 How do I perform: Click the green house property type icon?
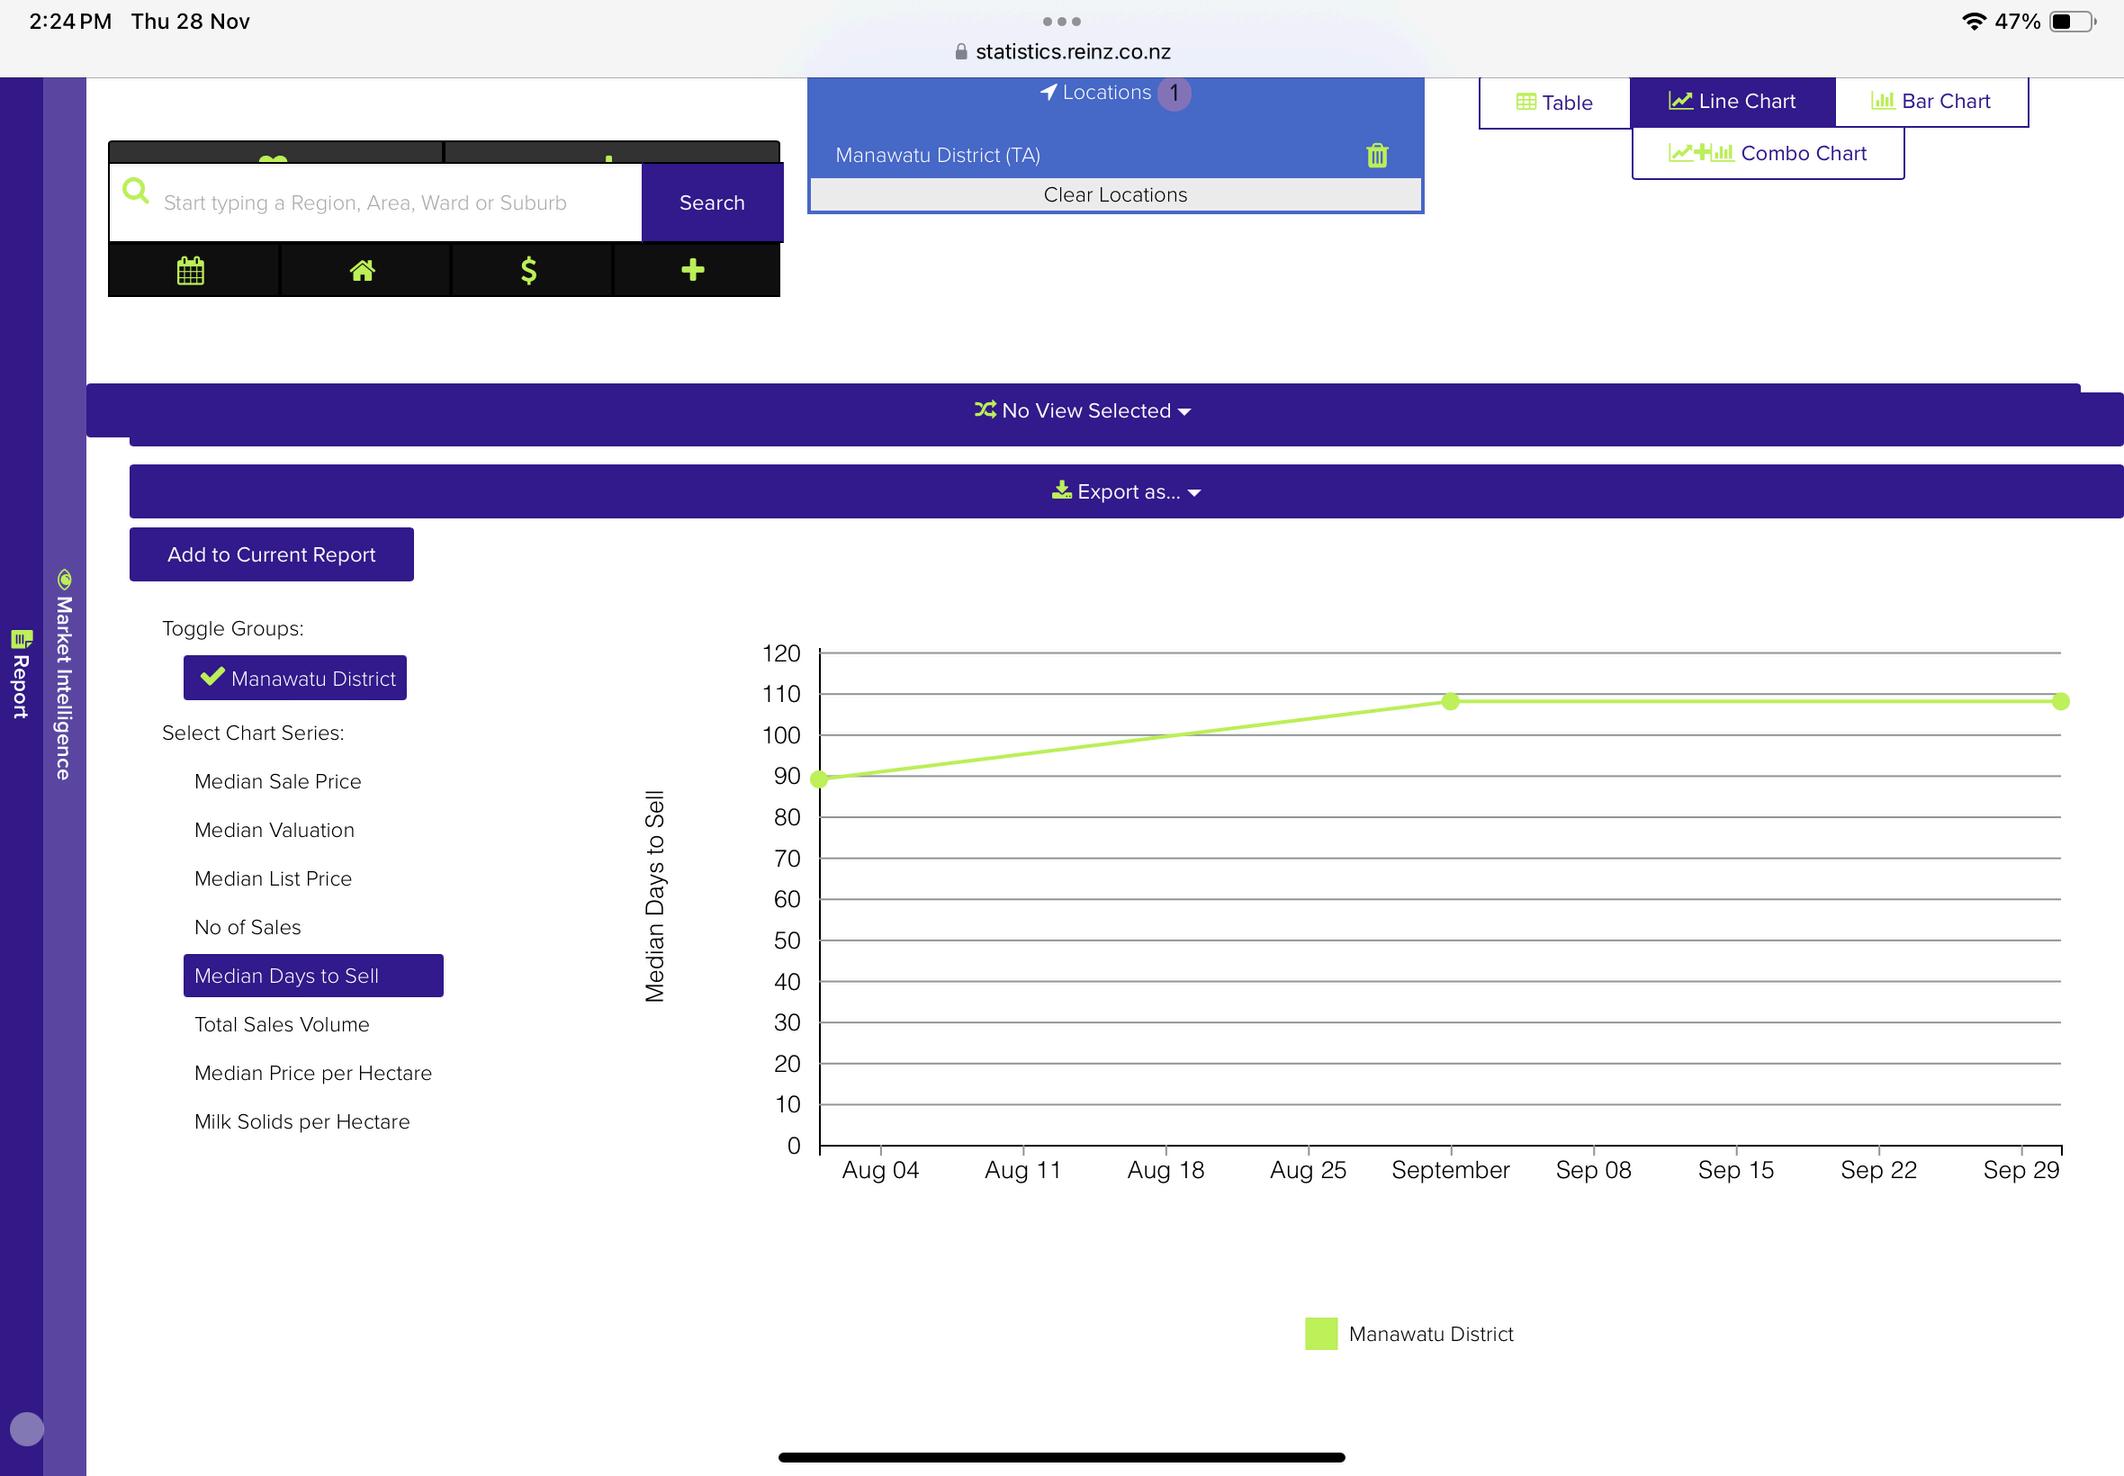[362, 270]
